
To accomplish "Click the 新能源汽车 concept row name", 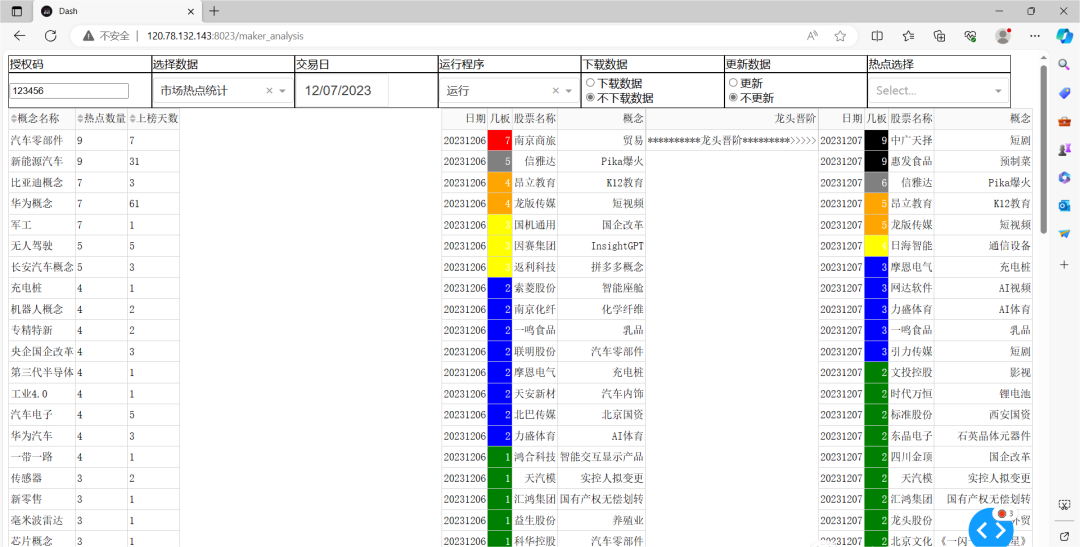I will point(37,161).
